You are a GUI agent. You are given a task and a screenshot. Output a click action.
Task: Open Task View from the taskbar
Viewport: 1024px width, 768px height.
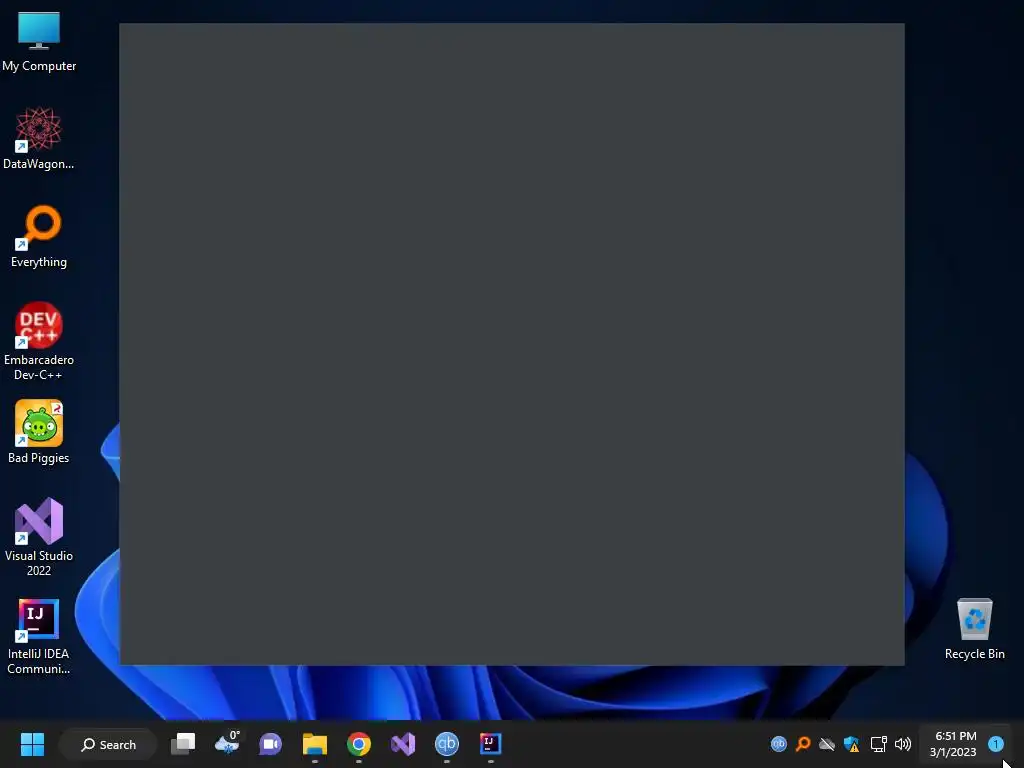[183, 744]
